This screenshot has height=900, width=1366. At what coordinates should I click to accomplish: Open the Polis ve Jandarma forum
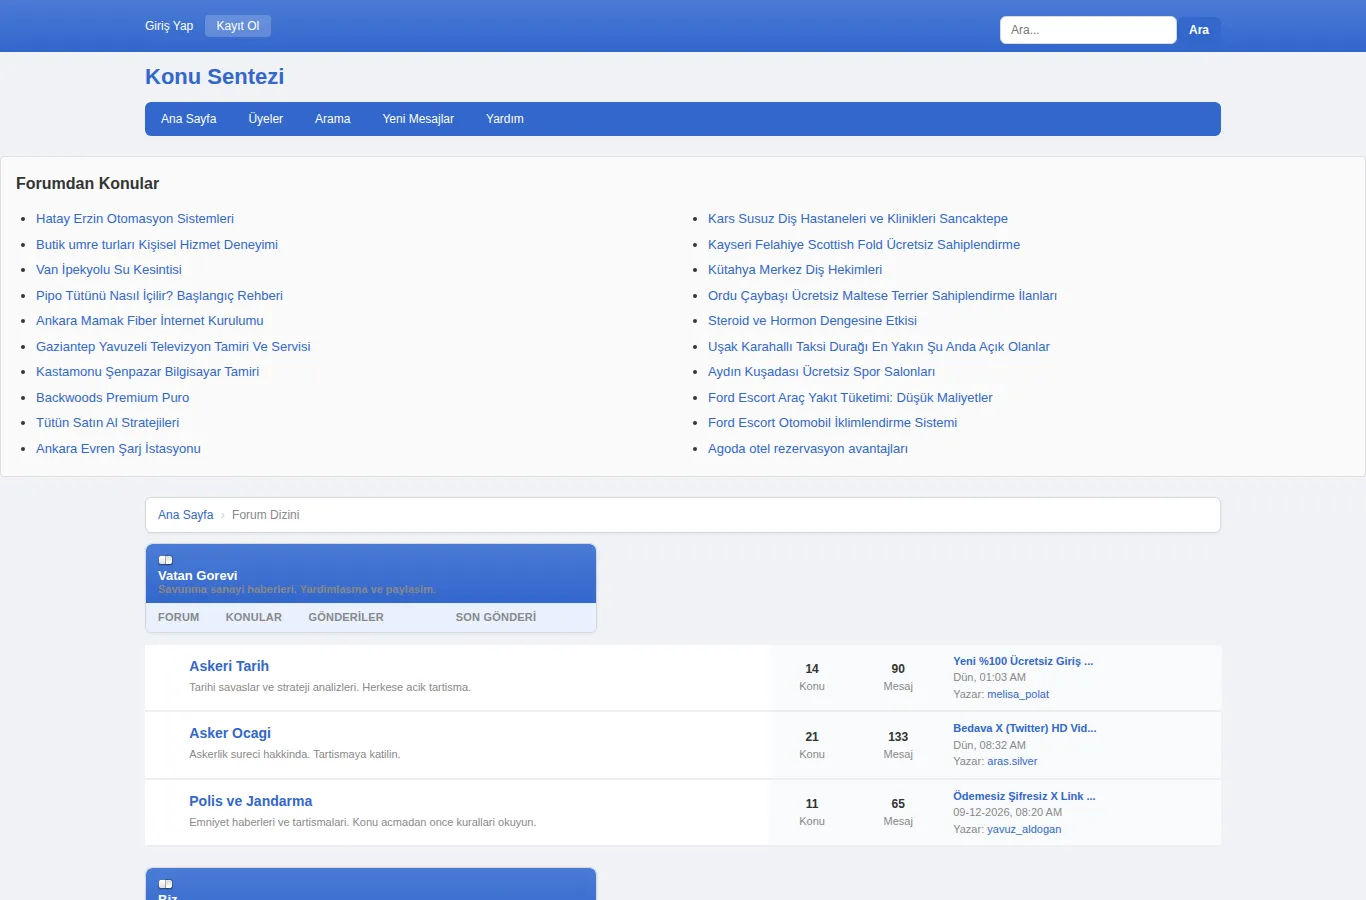(x=251, y=801)
